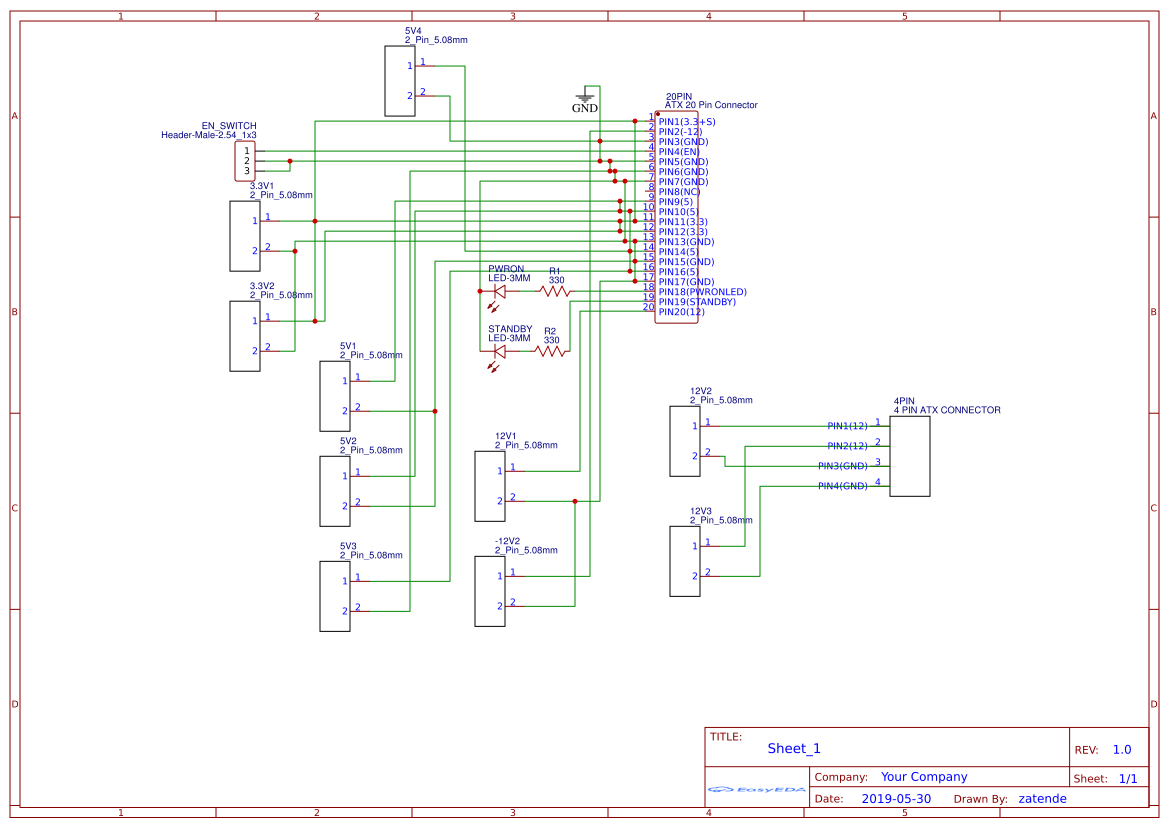Select the 12V1 connector symbol
Screen dimensions: 1169x828
[x=489, y=487]
